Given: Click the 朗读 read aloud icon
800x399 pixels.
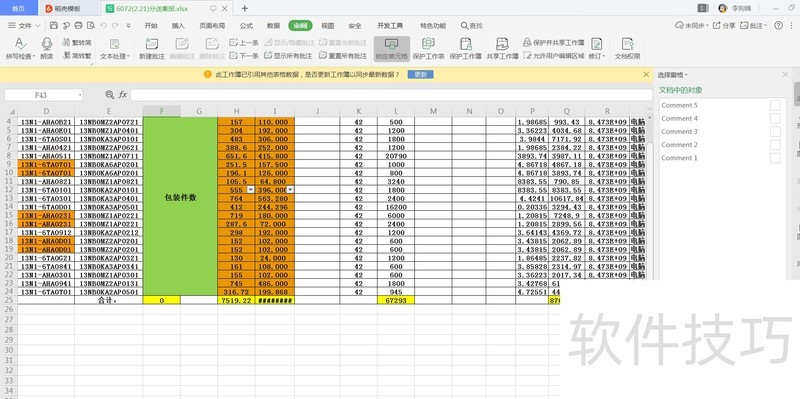Looking at the screenshot, I should (47, 44).
